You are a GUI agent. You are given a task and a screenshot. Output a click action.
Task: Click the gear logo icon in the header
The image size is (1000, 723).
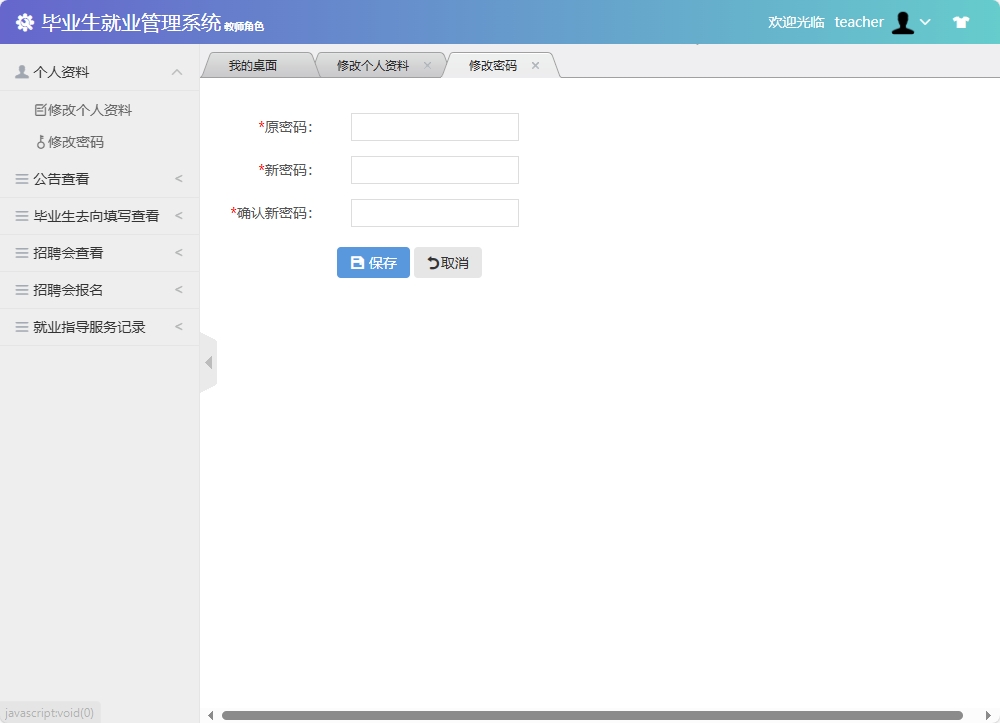[x=24, y=21]
